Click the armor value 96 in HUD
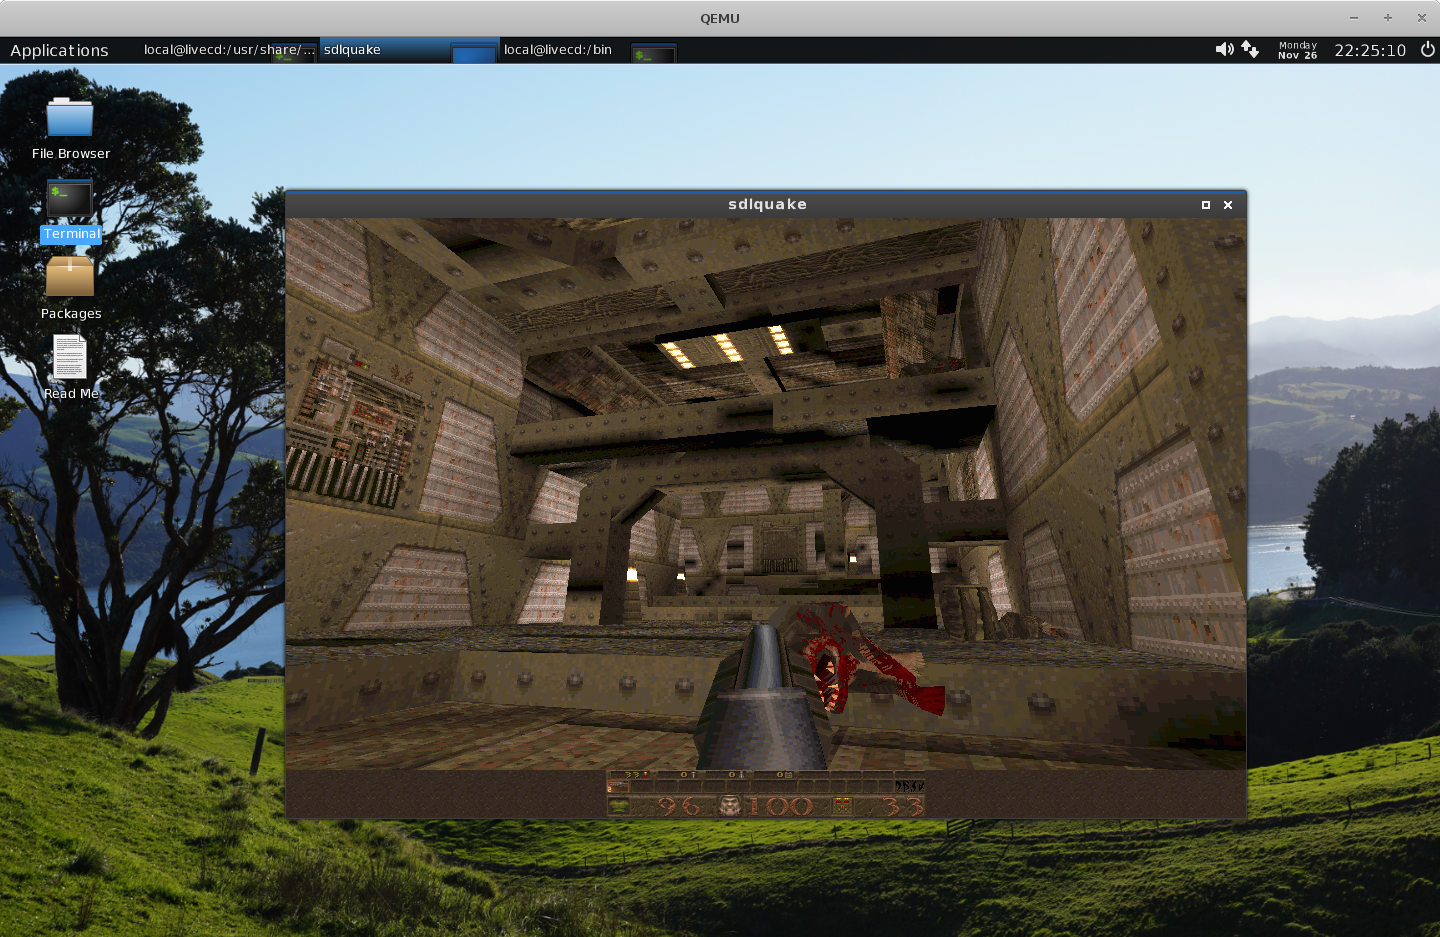This screenshot has width=1440, height=937. coord(680,806)
